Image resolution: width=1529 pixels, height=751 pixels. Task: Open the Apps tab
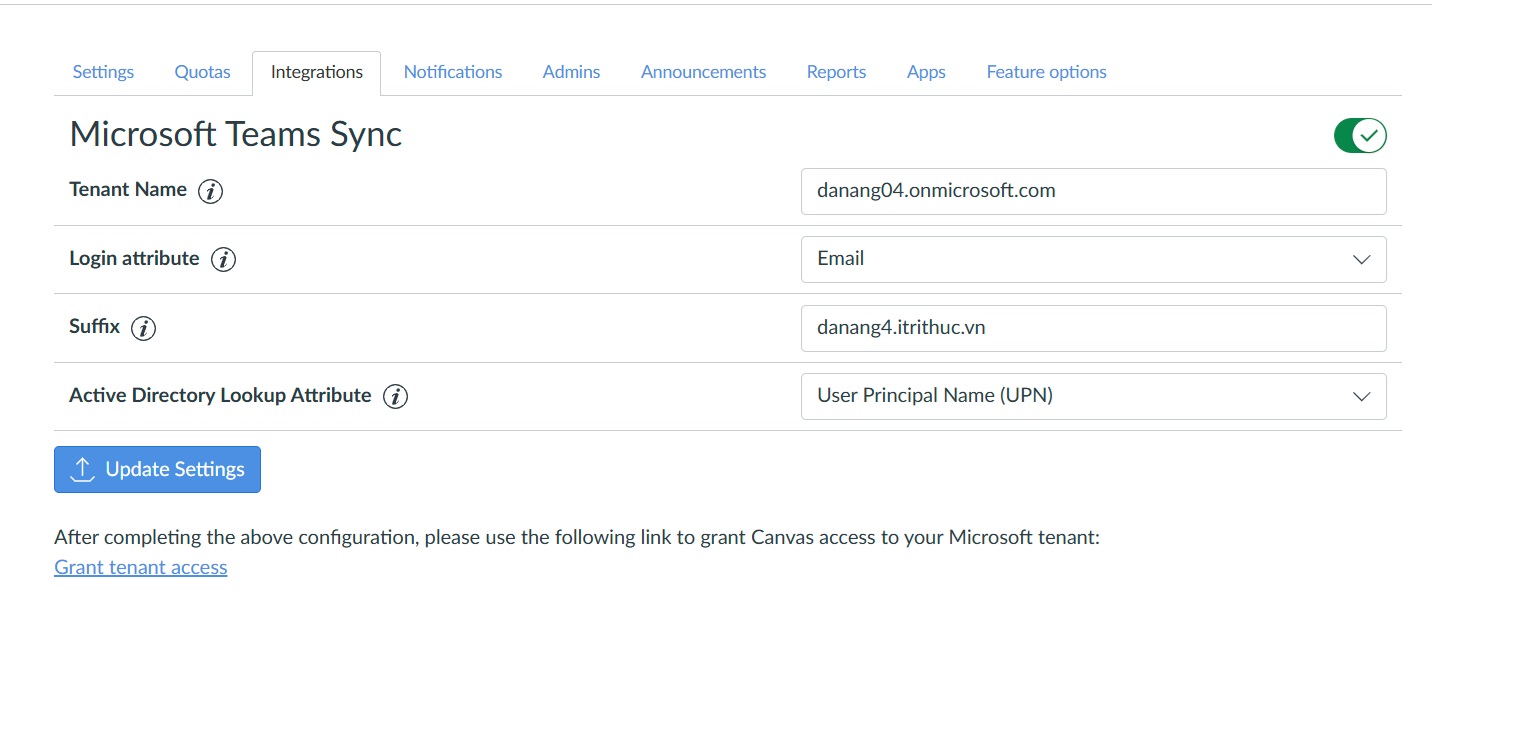(x=926, y=72)
